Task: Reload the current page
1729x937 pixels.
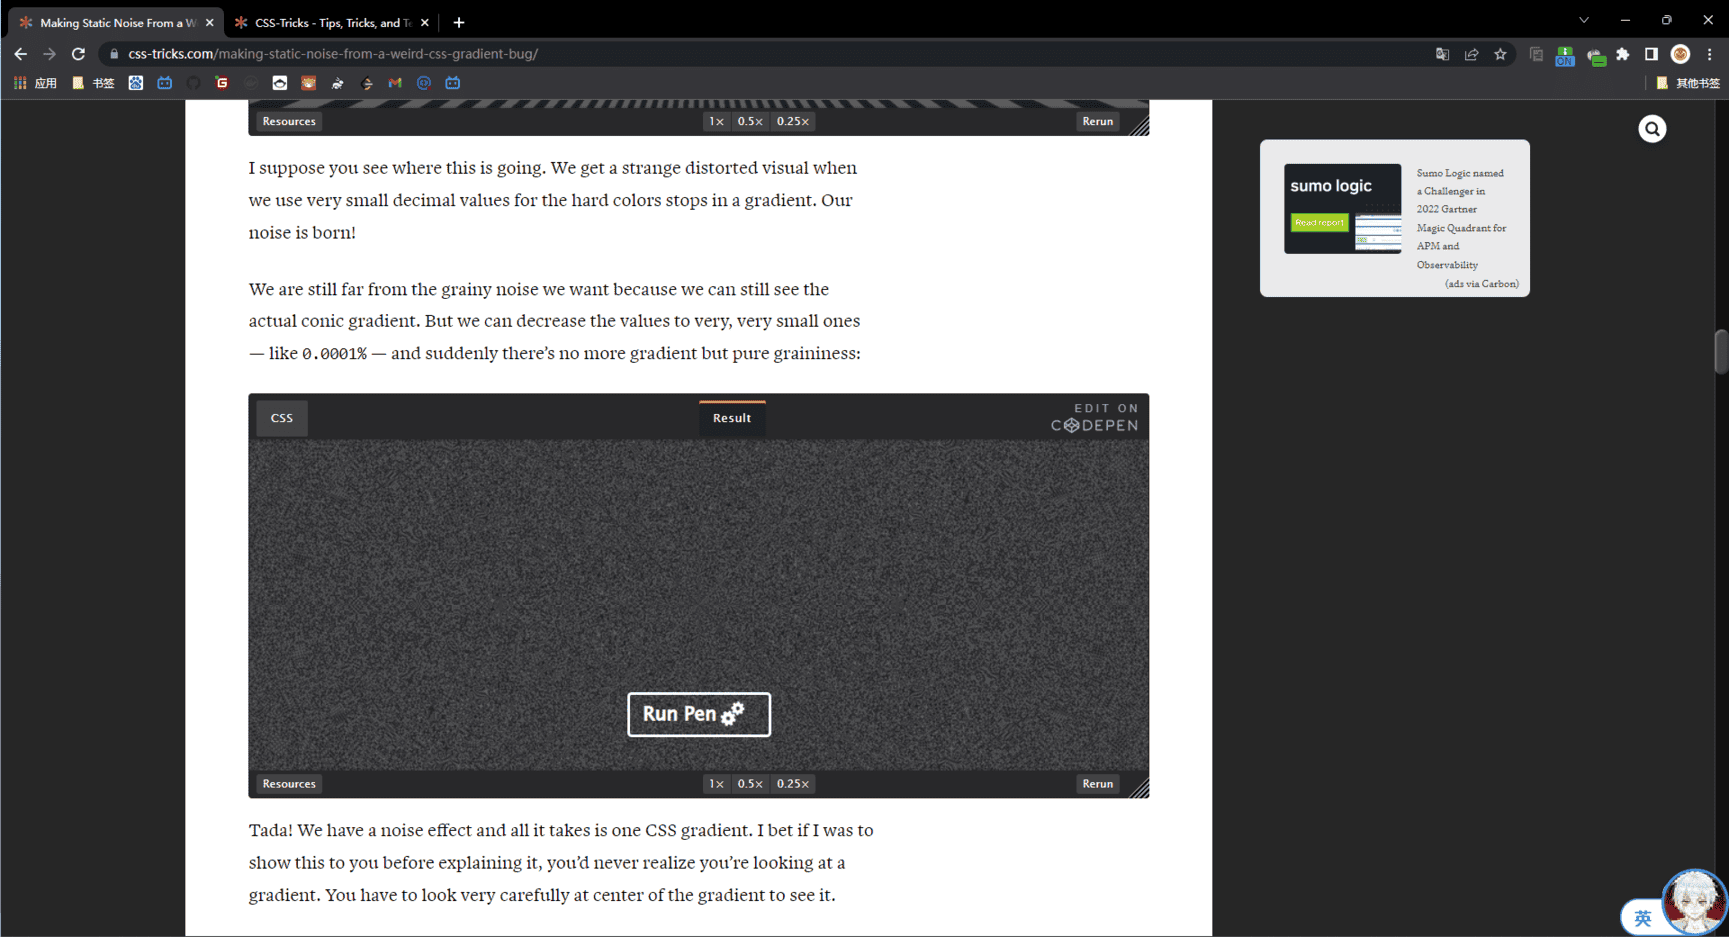Action: 78,54
